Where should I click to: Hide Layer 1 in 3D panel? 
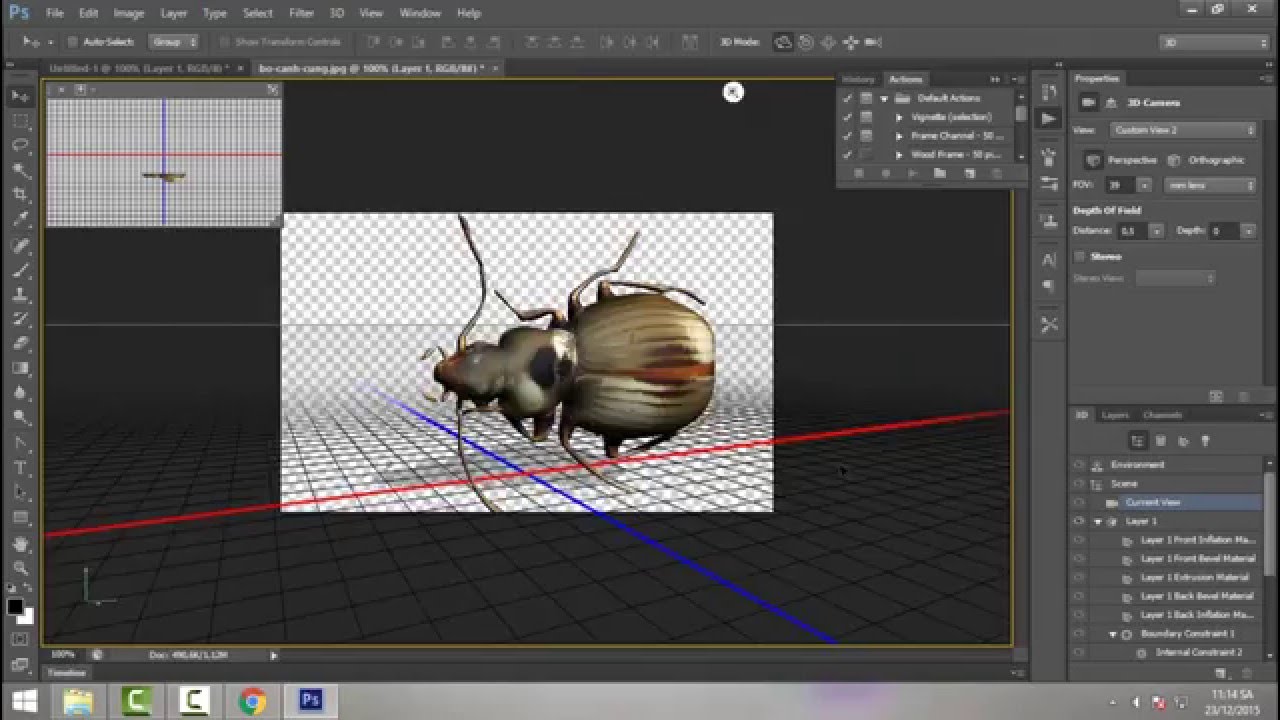click(x=1078, y=521)
